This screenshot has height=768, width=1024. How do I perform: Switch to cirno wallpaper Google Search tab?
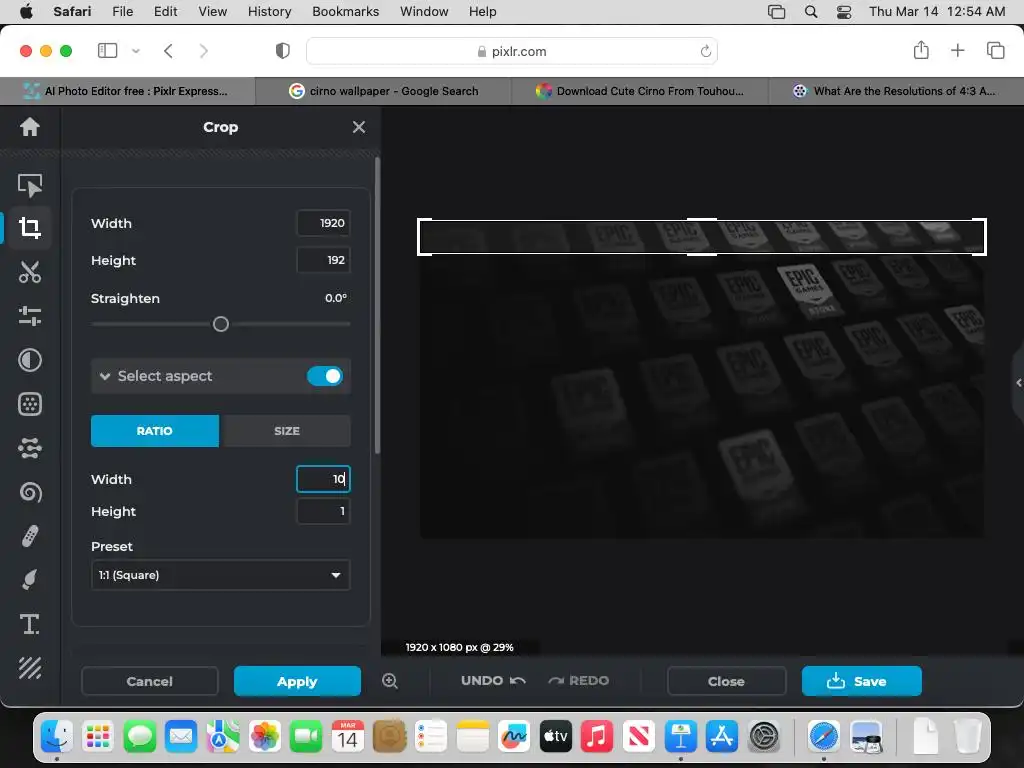point(383,91)
